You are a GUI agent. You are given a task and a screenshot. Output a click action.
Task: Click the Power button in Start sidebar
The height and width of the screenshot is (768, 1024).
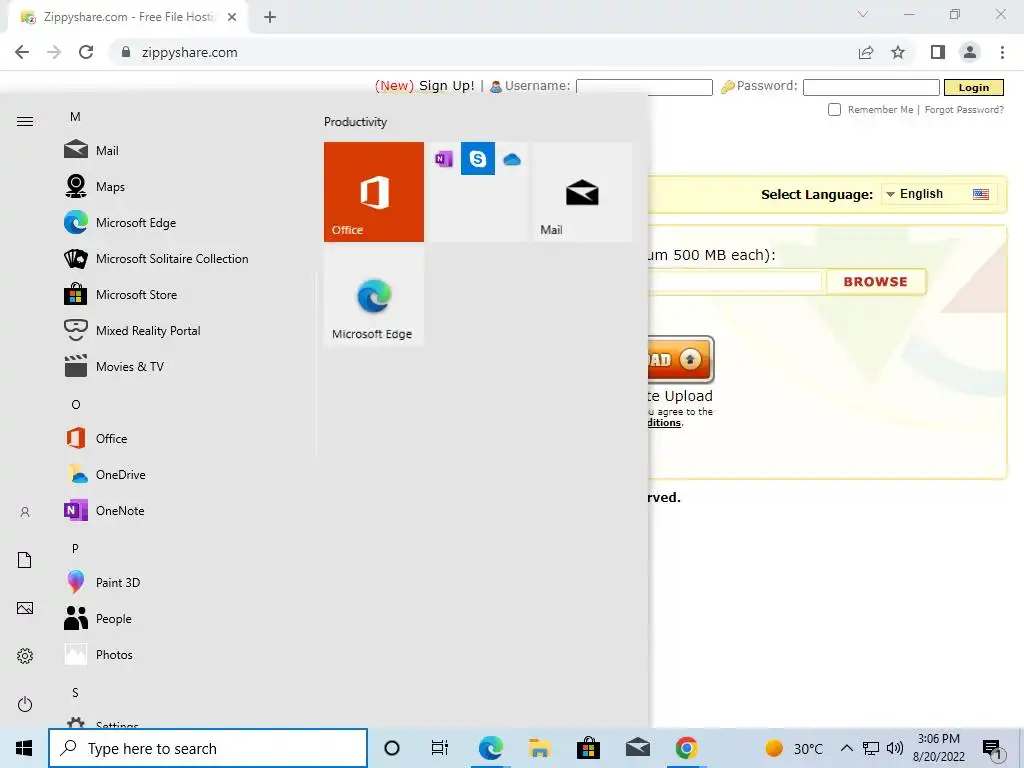(x=25, y=704)
